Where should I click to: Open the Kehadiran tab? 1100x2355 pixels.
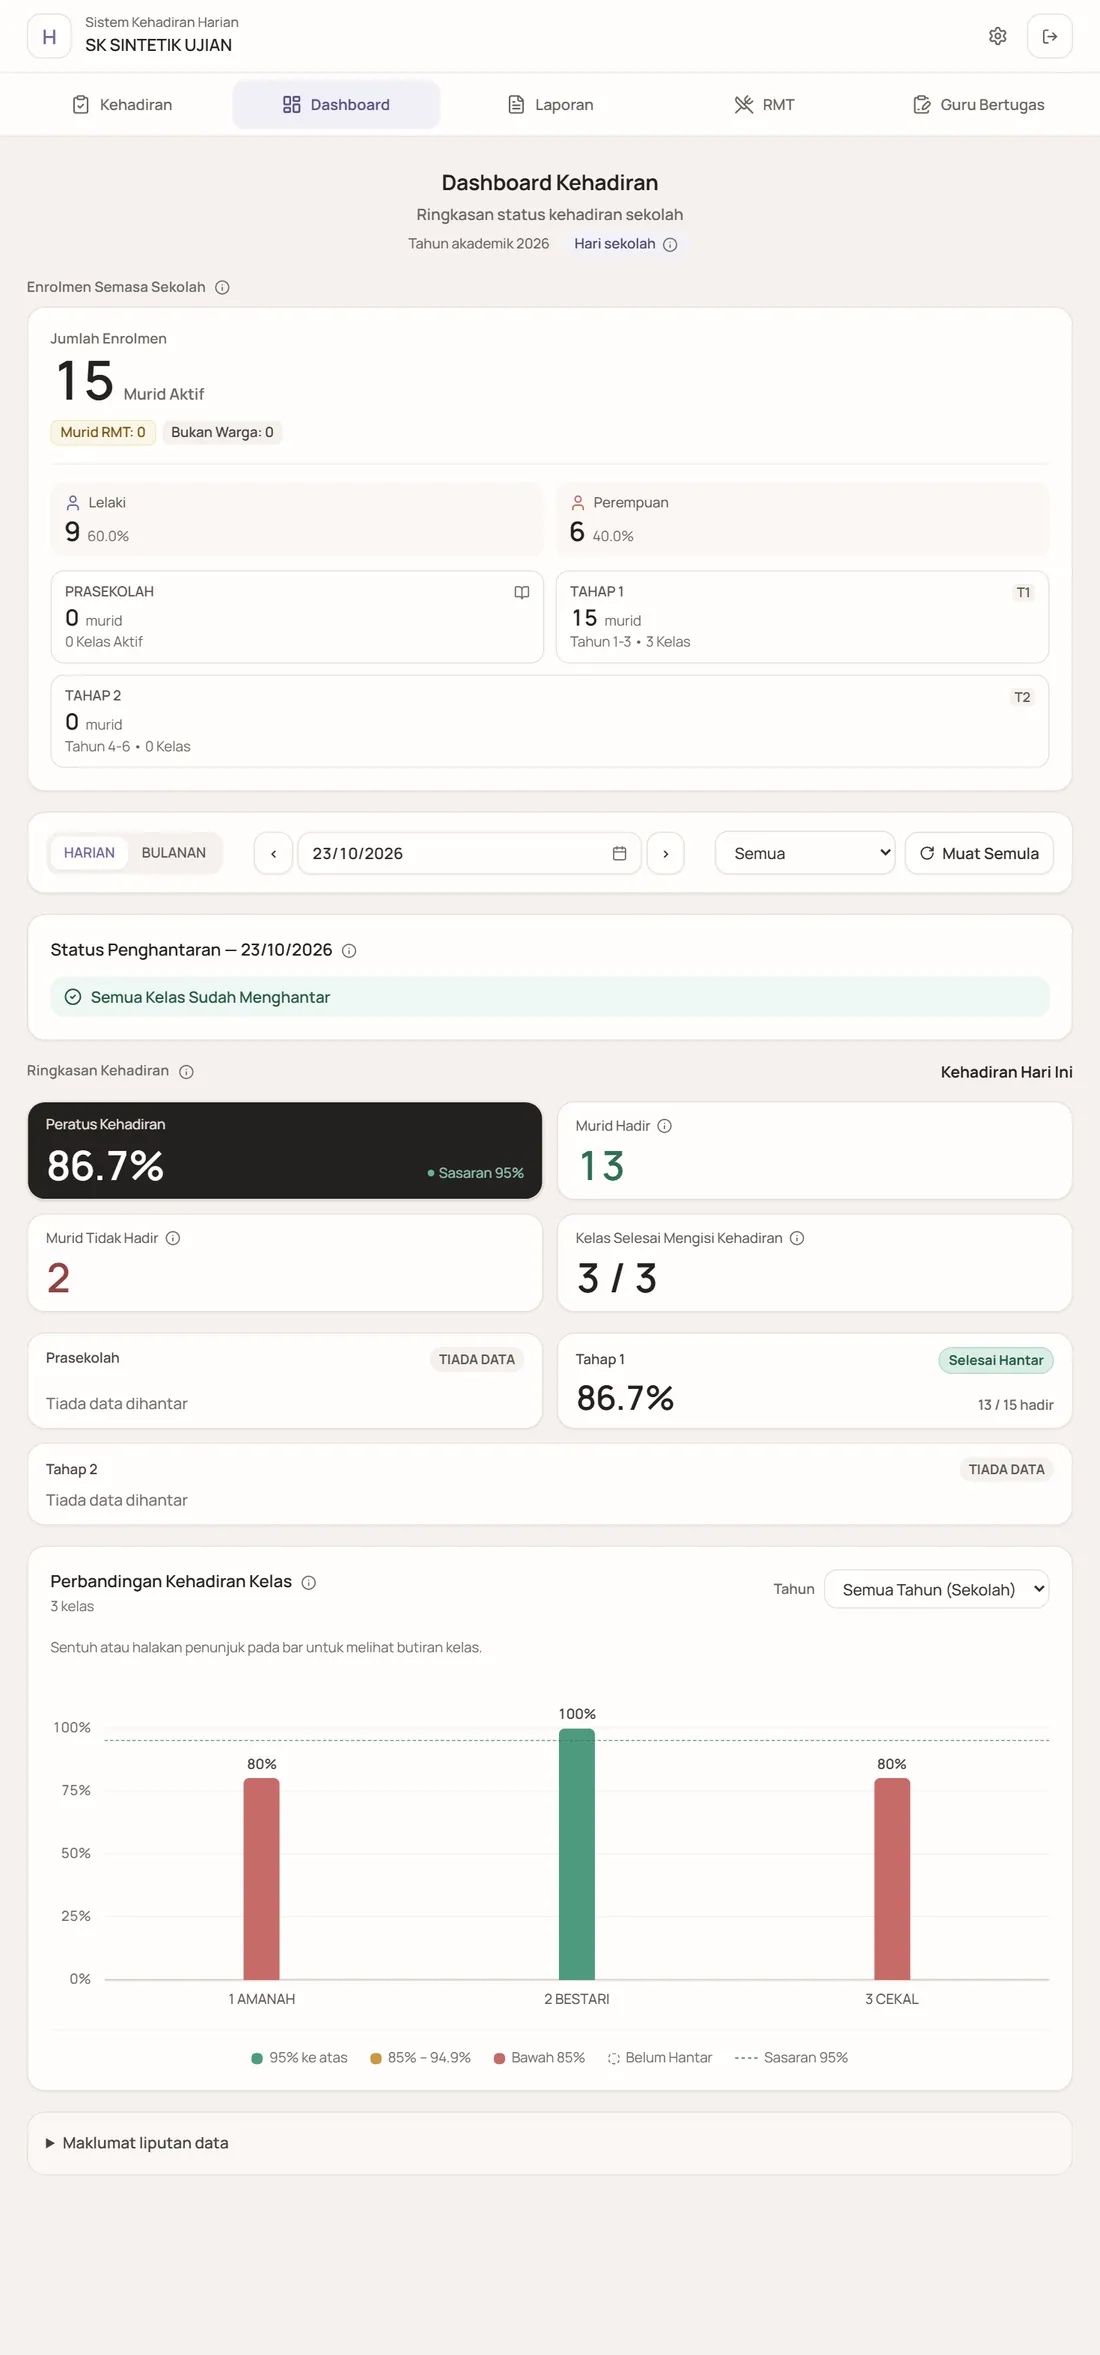pyautogui.click(x=122, y=104)
